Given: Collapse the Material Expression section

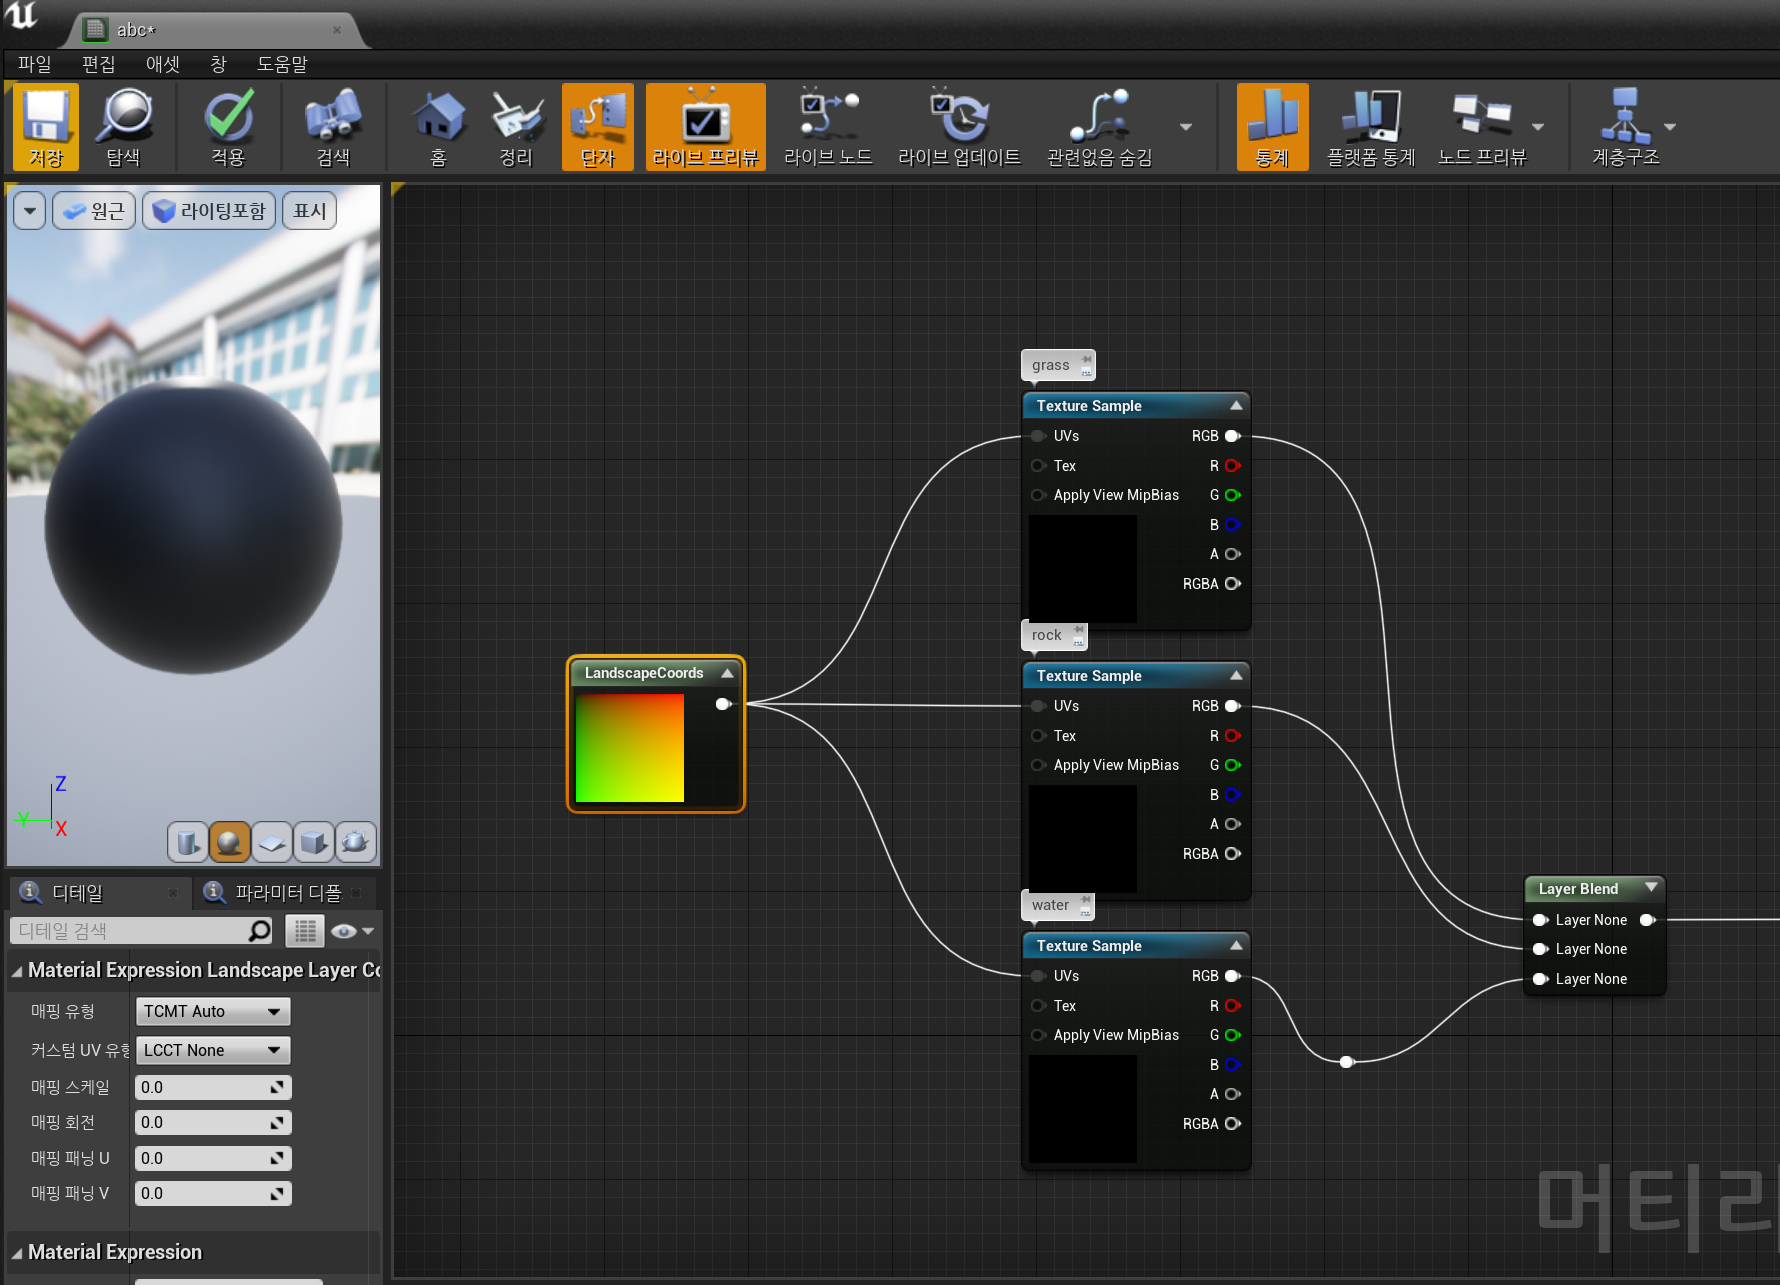Looking at the screenshot, I should click(17, 1253).
